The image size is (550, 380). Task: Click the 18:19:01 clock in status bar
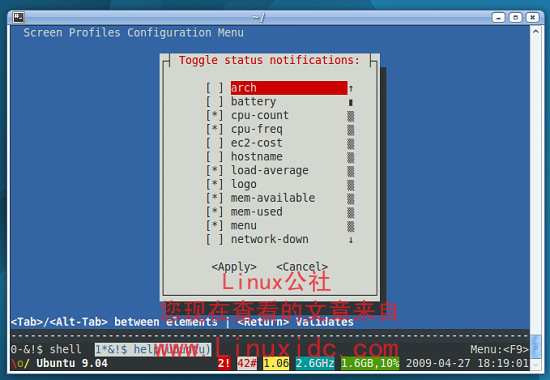pyautogui.click(x=503, y=363)
